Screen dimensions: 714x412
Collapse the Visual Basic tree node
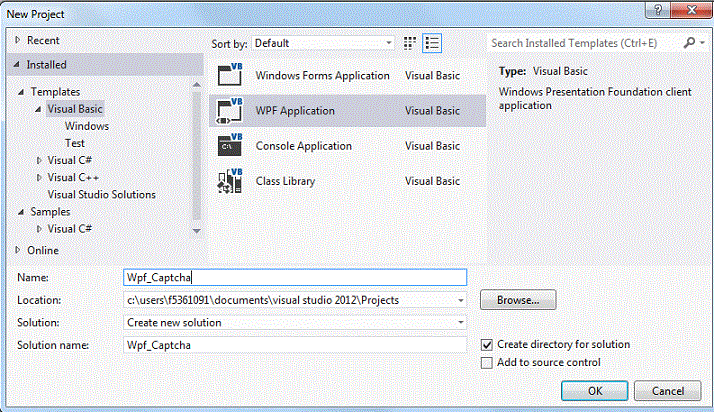tap(38, 109)
